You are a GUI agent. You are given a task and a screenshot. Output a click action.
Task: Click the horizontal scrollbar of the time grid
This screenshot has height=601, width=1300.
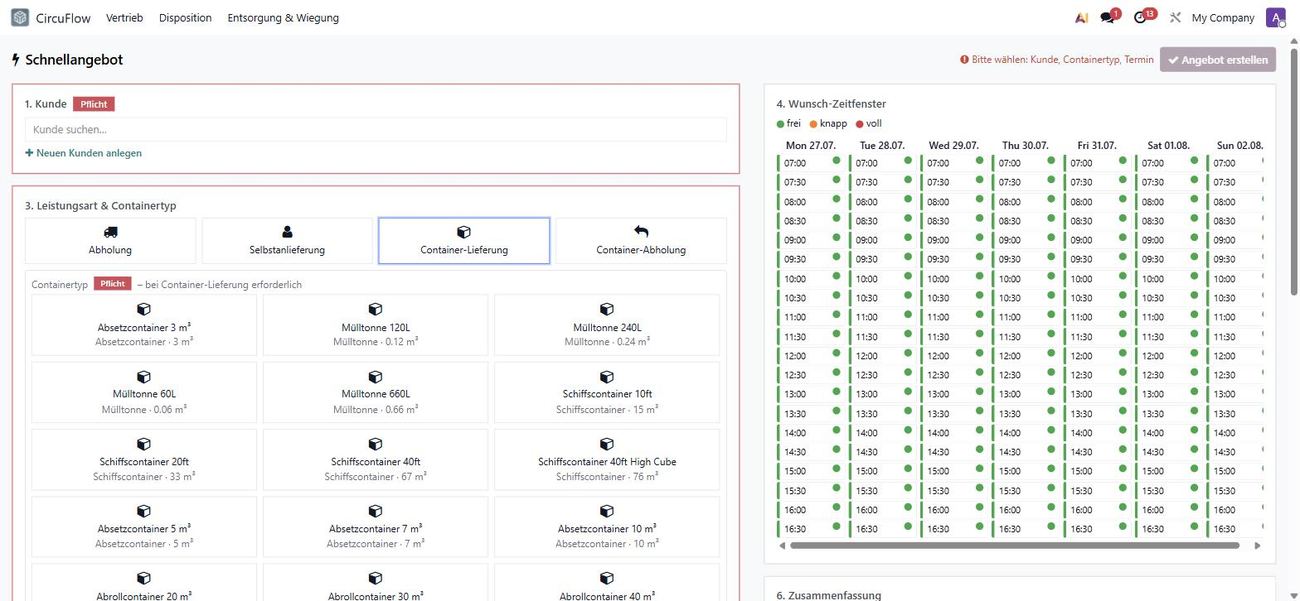click(x=1014, y=546)
